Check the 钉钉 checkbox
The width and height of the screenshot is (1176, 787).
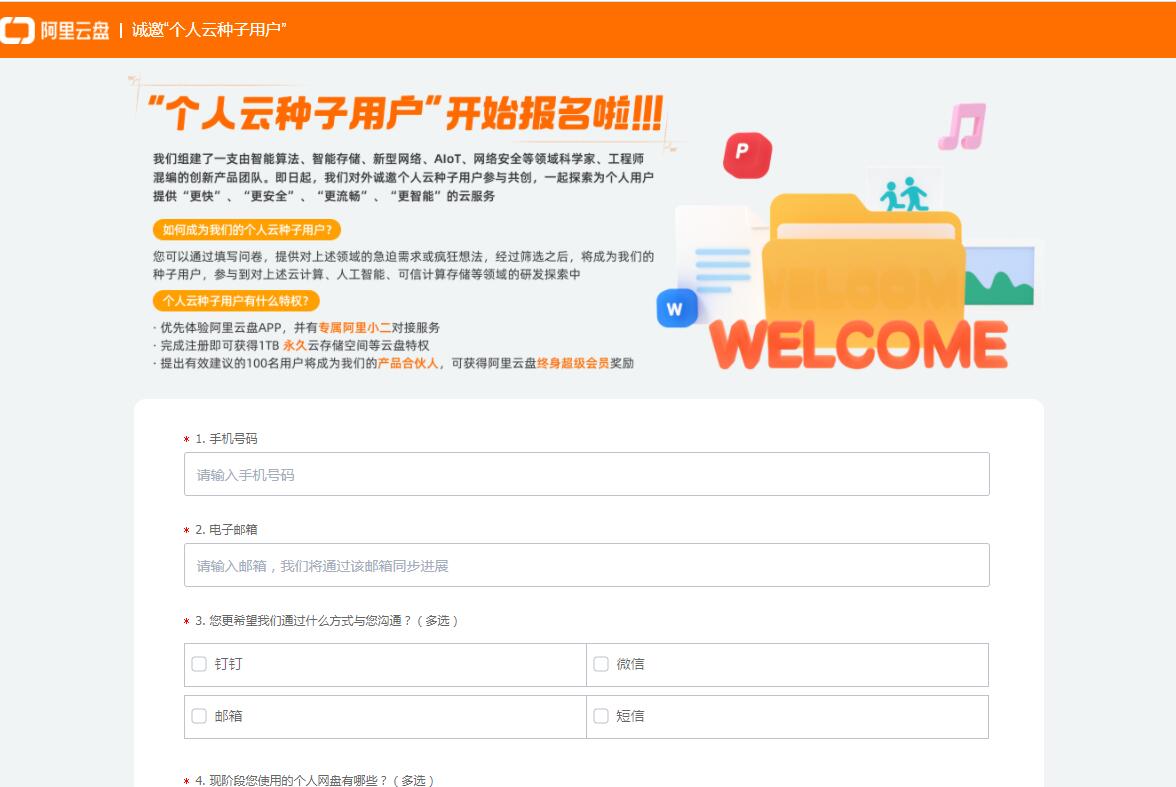click(199, 664)
